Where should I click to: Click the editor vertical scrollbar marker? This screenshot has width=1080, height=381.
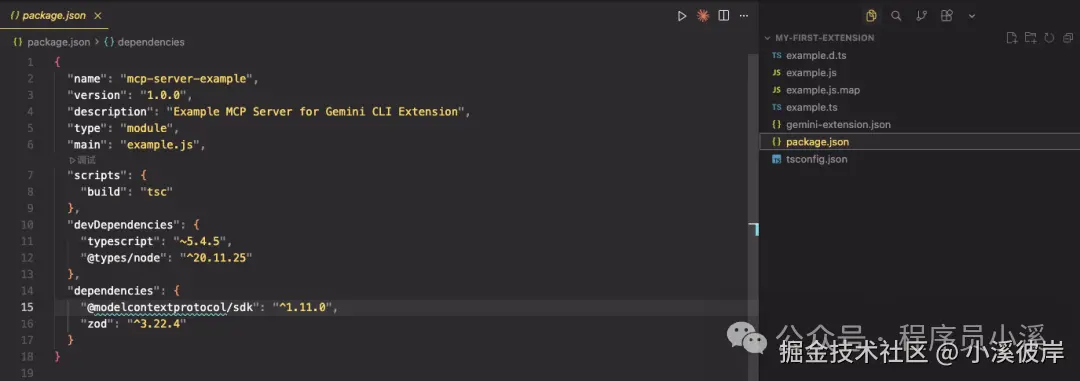(753, 229)
